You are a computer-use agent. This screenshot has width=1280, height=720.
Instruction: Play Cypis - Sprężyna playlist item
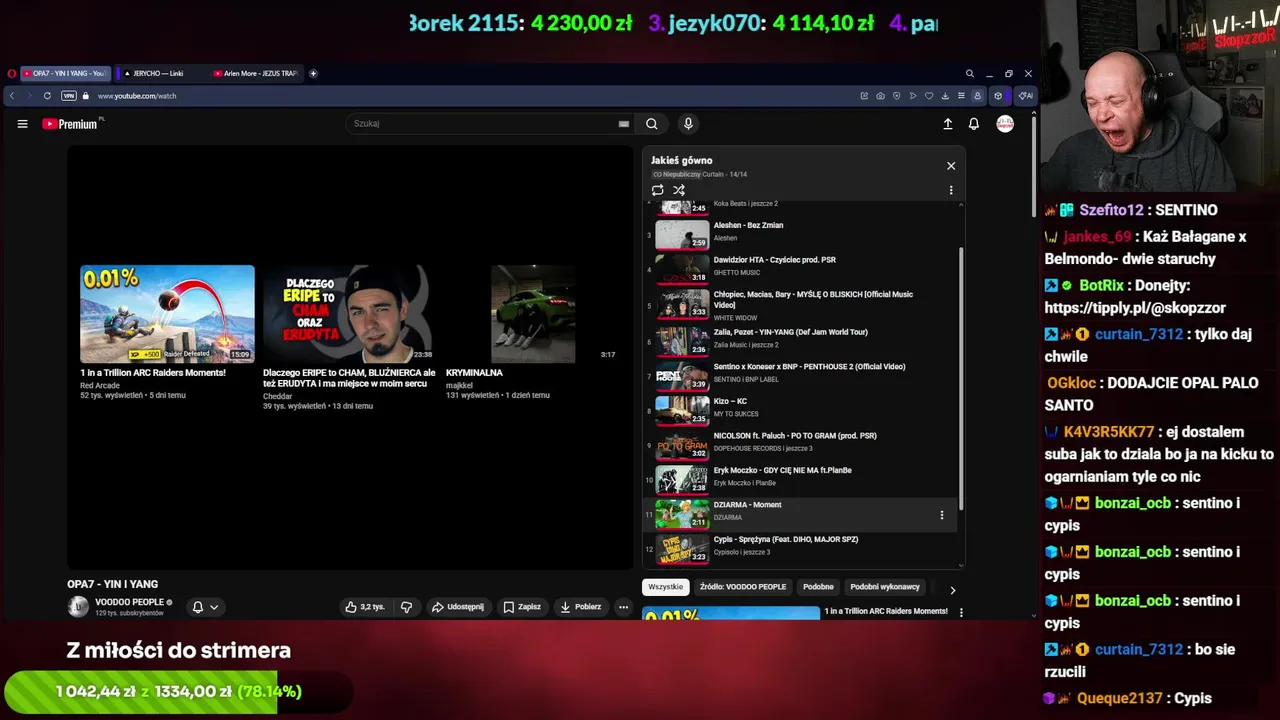[x=800, y=548]
